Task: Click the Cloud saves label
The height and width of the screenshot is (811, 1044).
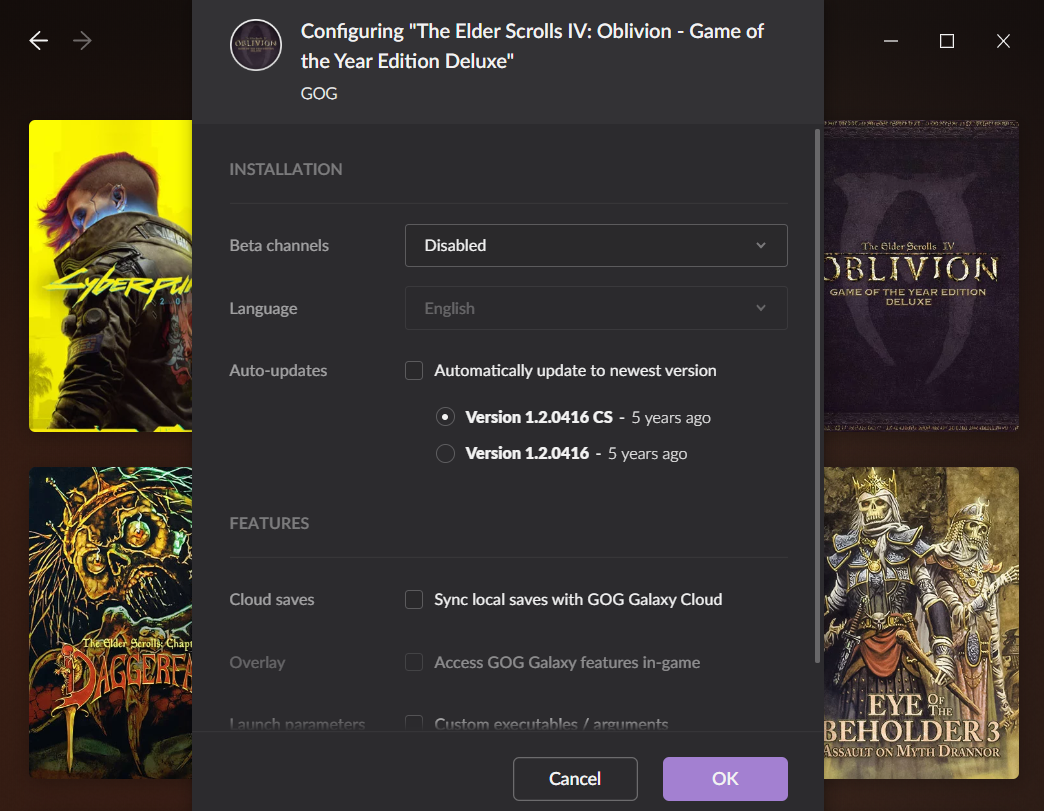Action: point(272,599)
